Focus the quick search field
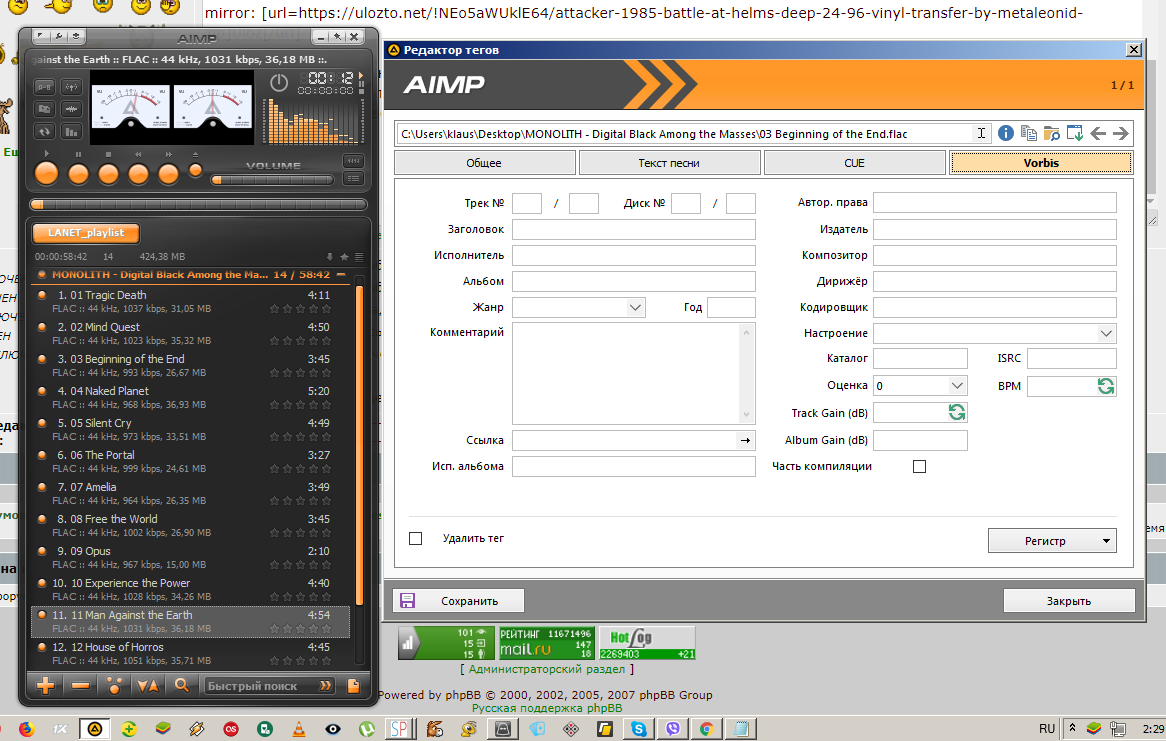Screen dimensions: 1166x741 coord(259,686)
